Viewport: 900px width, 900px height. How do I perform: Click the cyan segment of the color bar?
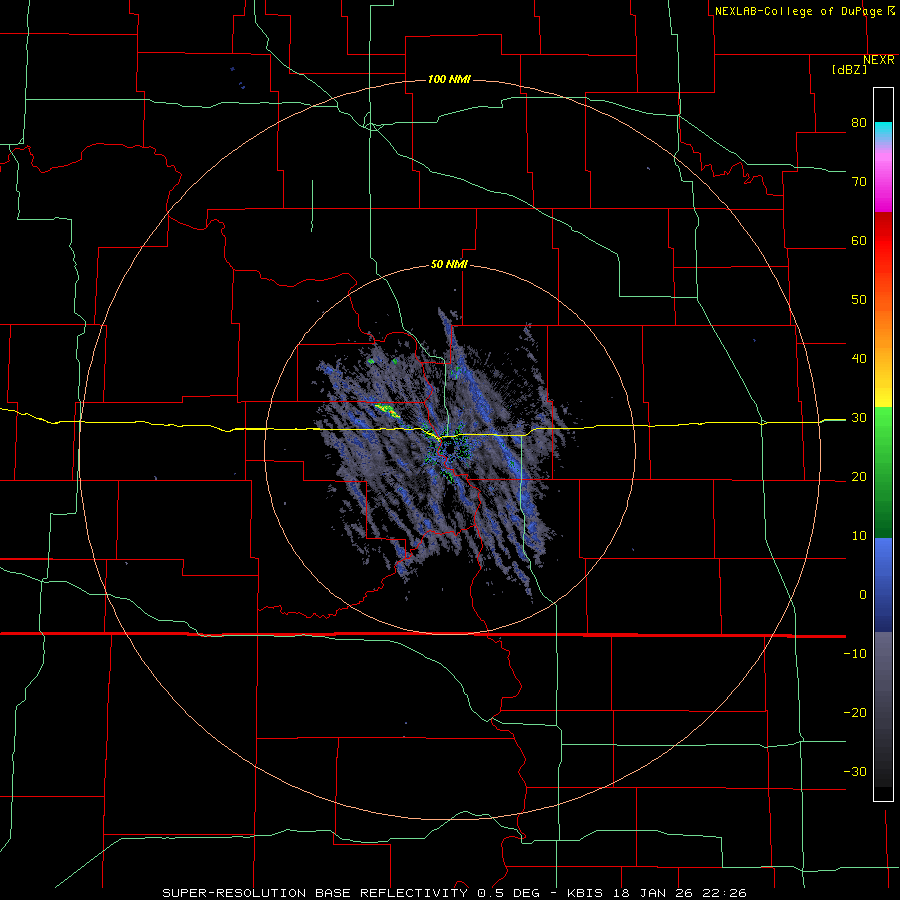tap(883, 132)
